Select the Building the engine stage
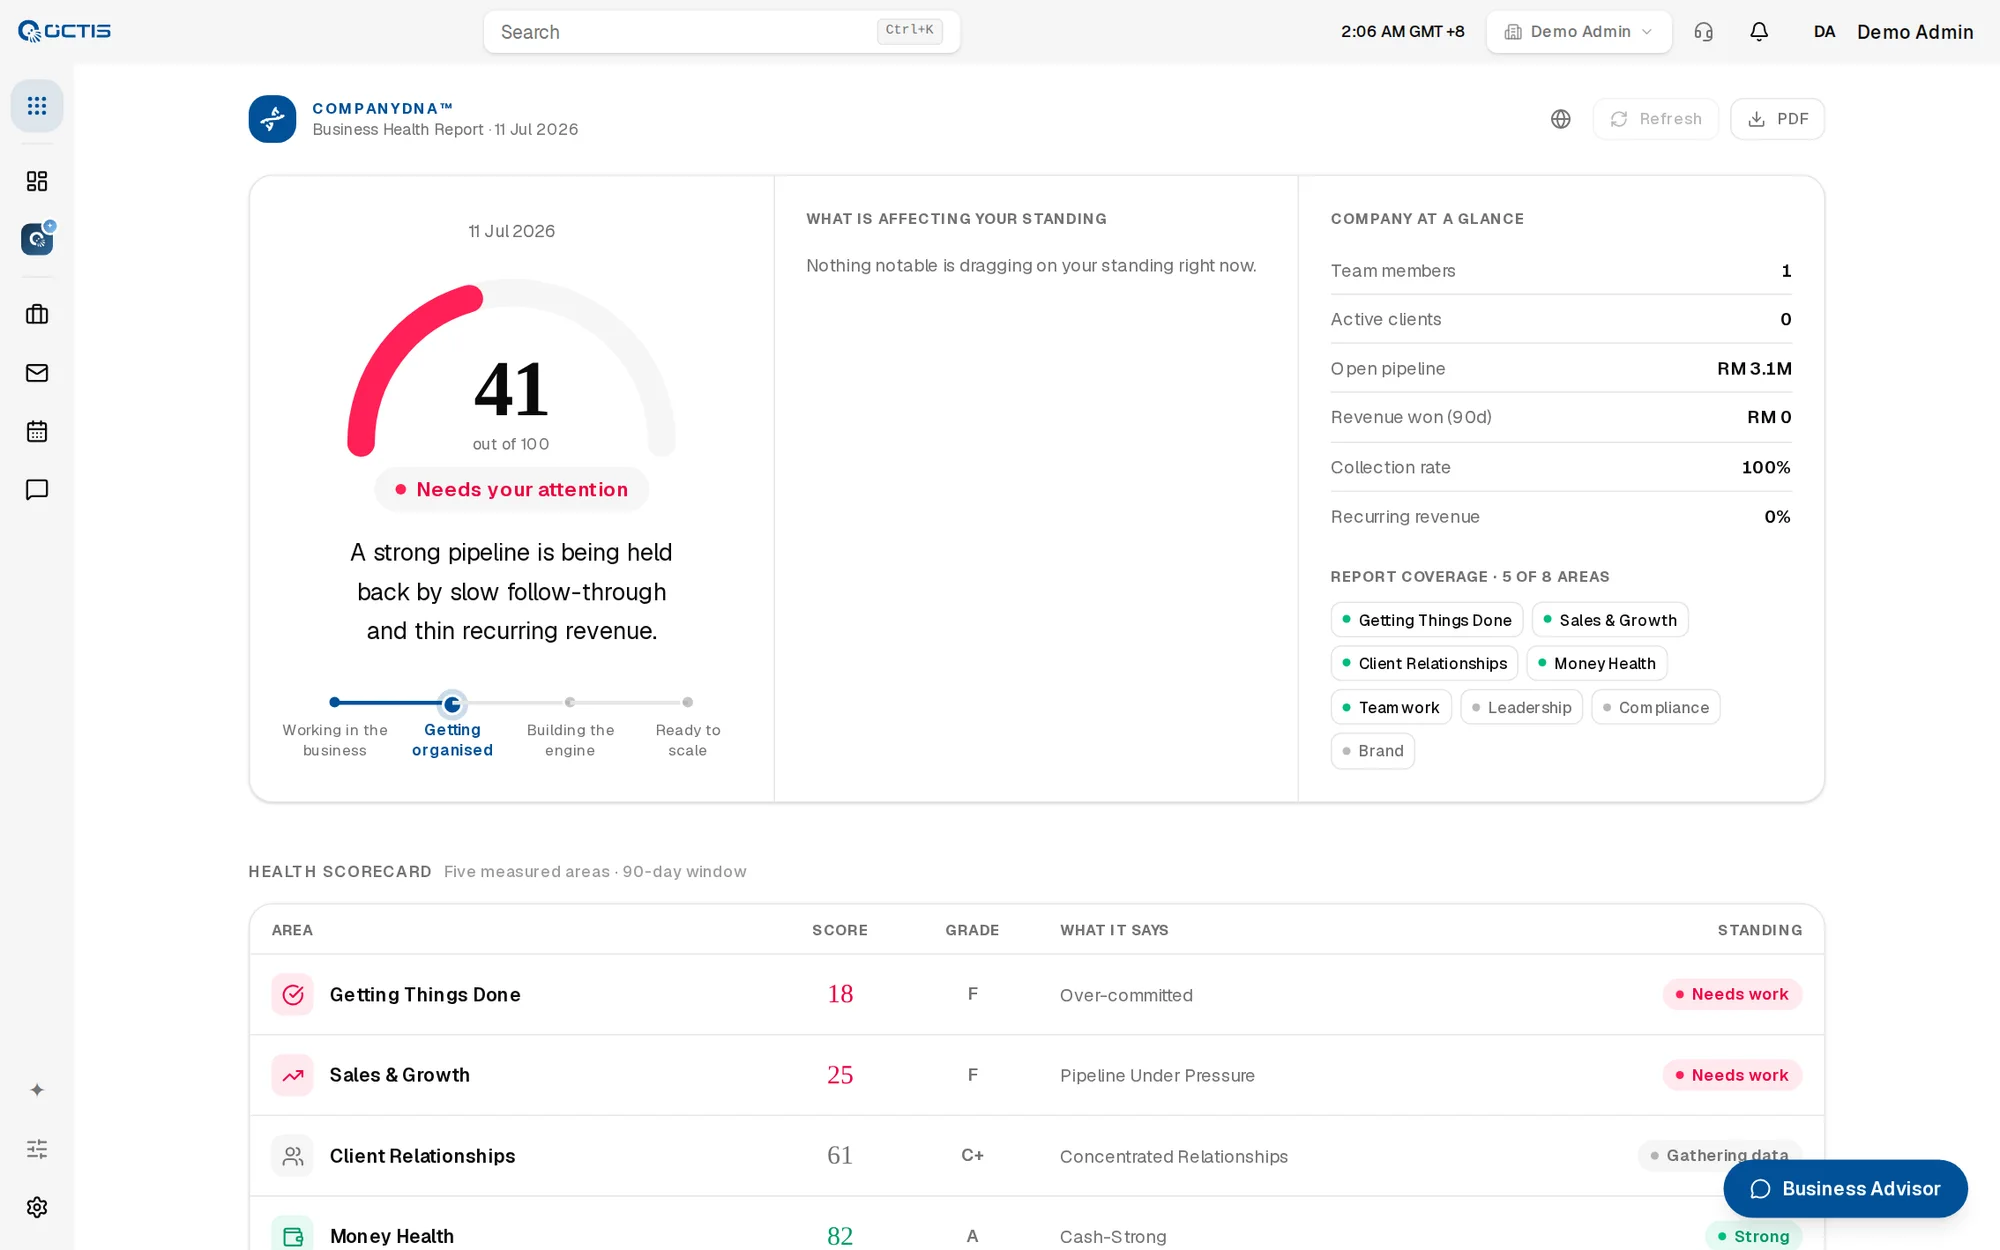Viewport: 2000px width, 1250px height. click(x=570, y=729)
